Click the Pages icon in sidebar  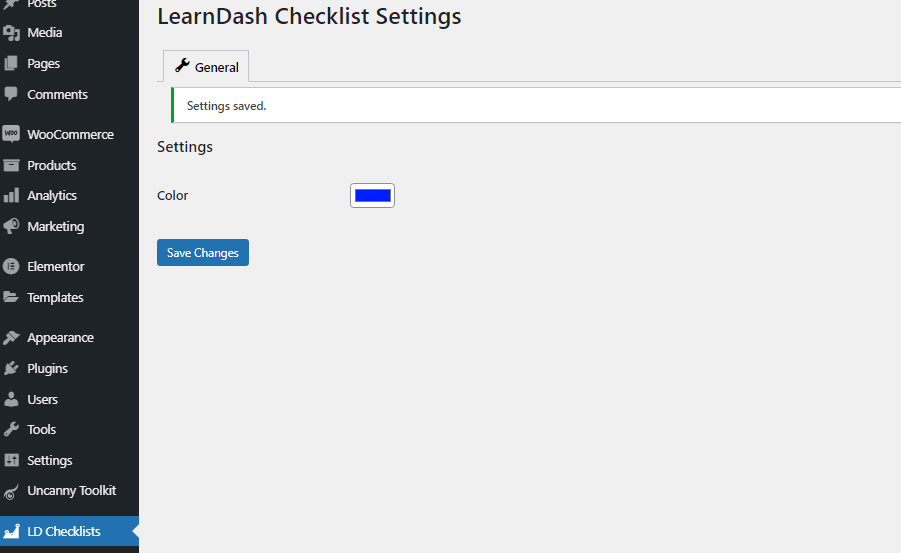pyautogui.click(x=11, y=64)
